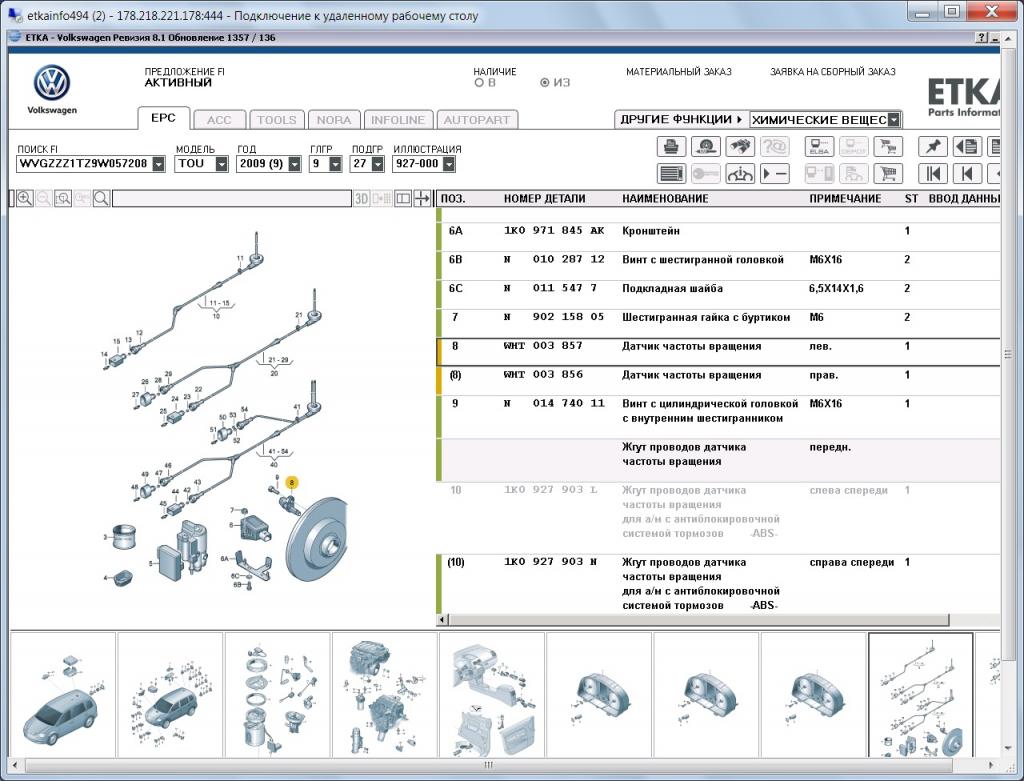Select the fuel pump parts thumbnail
Viewport: 1024px width, 781px height.
tap(277, 695)
